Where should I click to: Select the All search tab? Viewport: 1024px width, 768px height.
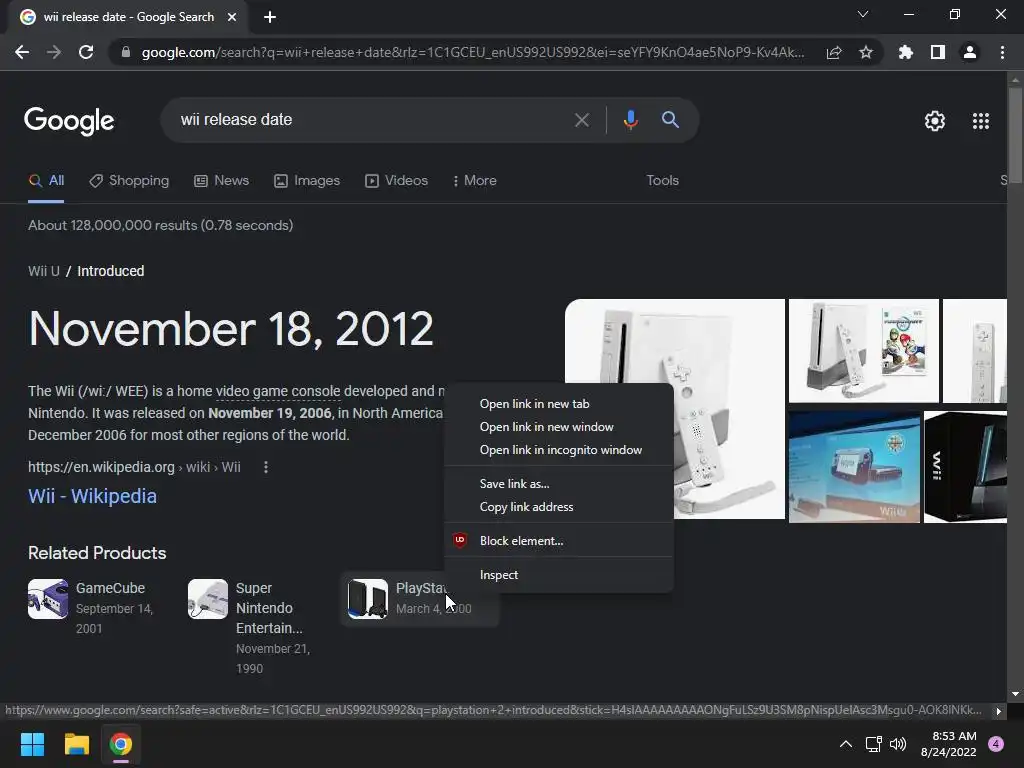click(46, 181)
